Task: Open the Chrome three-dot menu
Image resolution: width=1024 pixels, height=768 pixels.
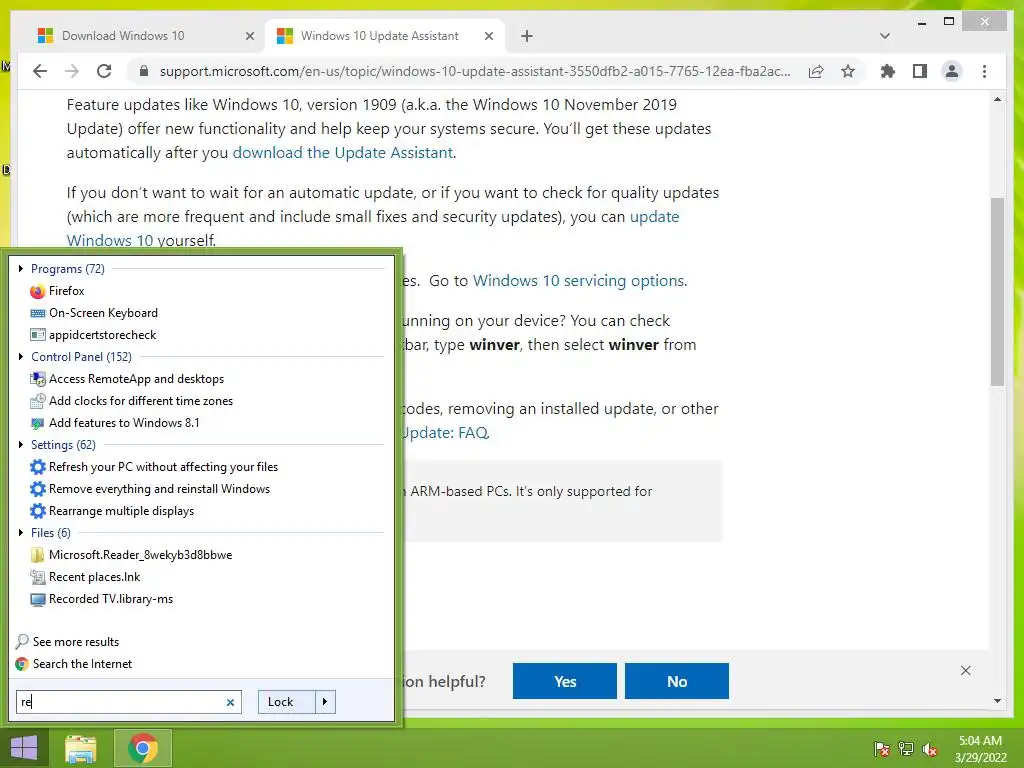Action: pyautogui.click(x=984, y=71)
